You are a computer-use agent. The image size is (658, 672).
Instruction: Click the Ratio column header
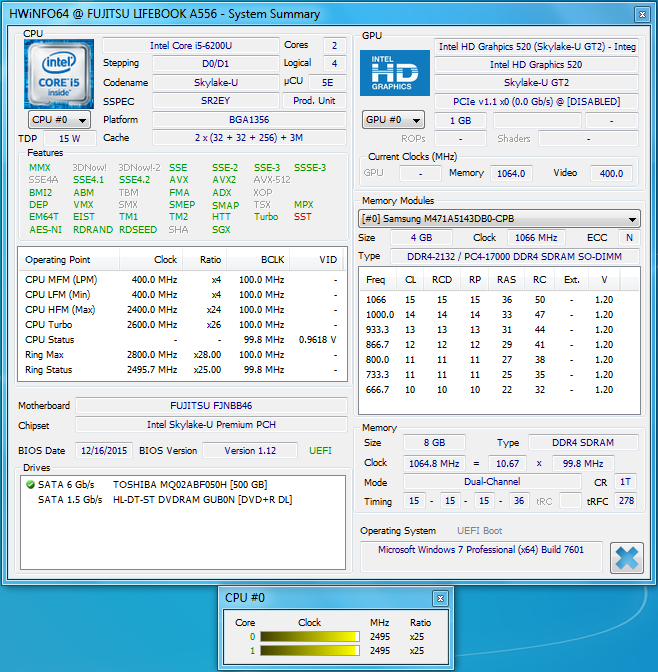click(x=205, y=260)
